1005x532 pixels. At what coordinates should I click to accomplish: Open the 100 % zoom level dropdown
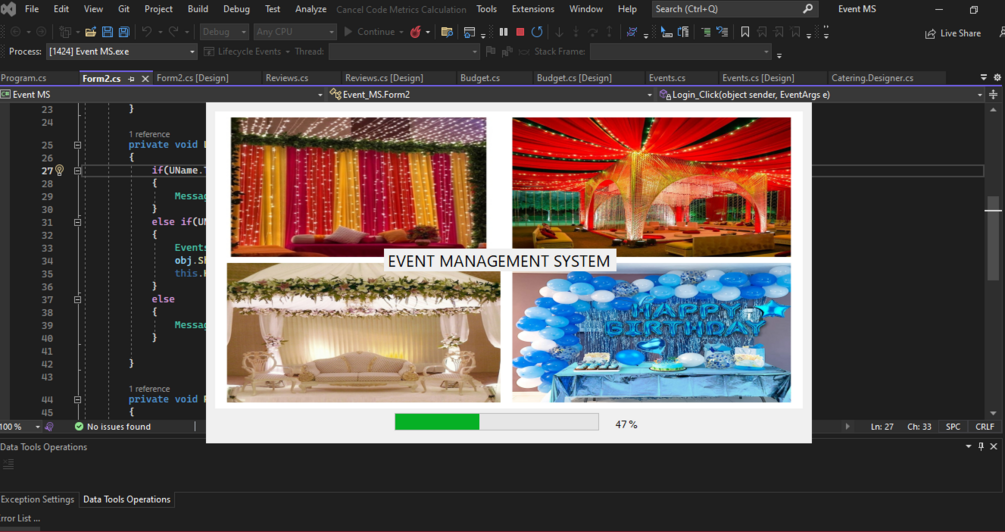pos(21,426)
